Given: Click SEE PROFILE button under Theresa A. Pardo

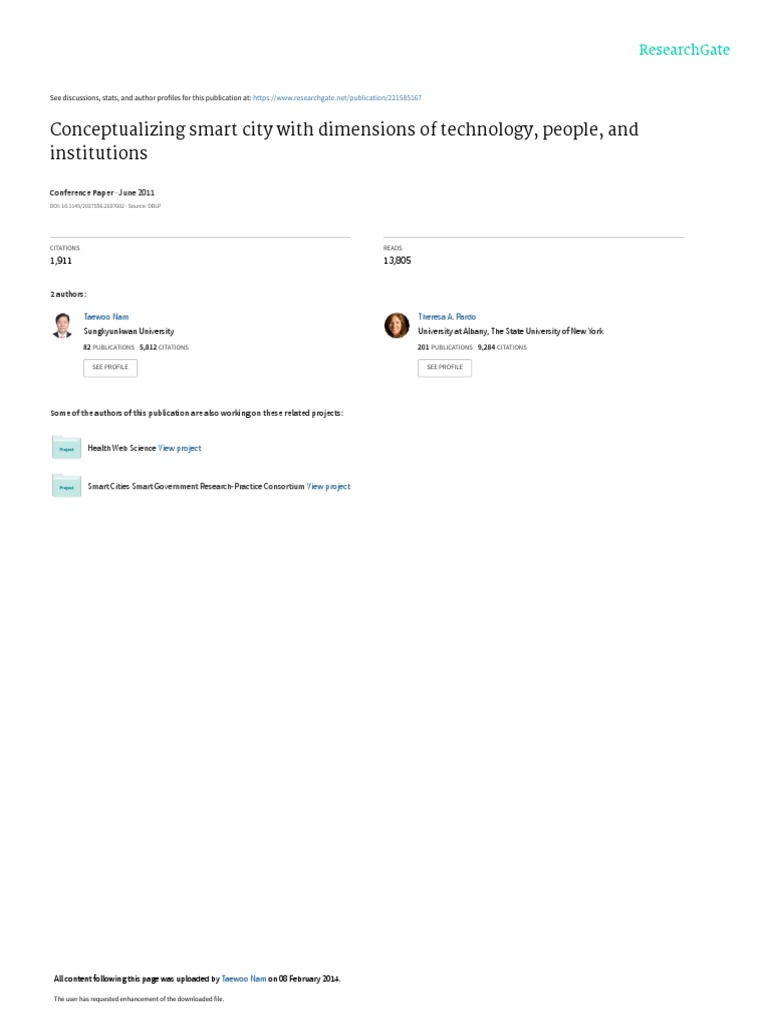Looking at the screenshot, I should (445, 368).
